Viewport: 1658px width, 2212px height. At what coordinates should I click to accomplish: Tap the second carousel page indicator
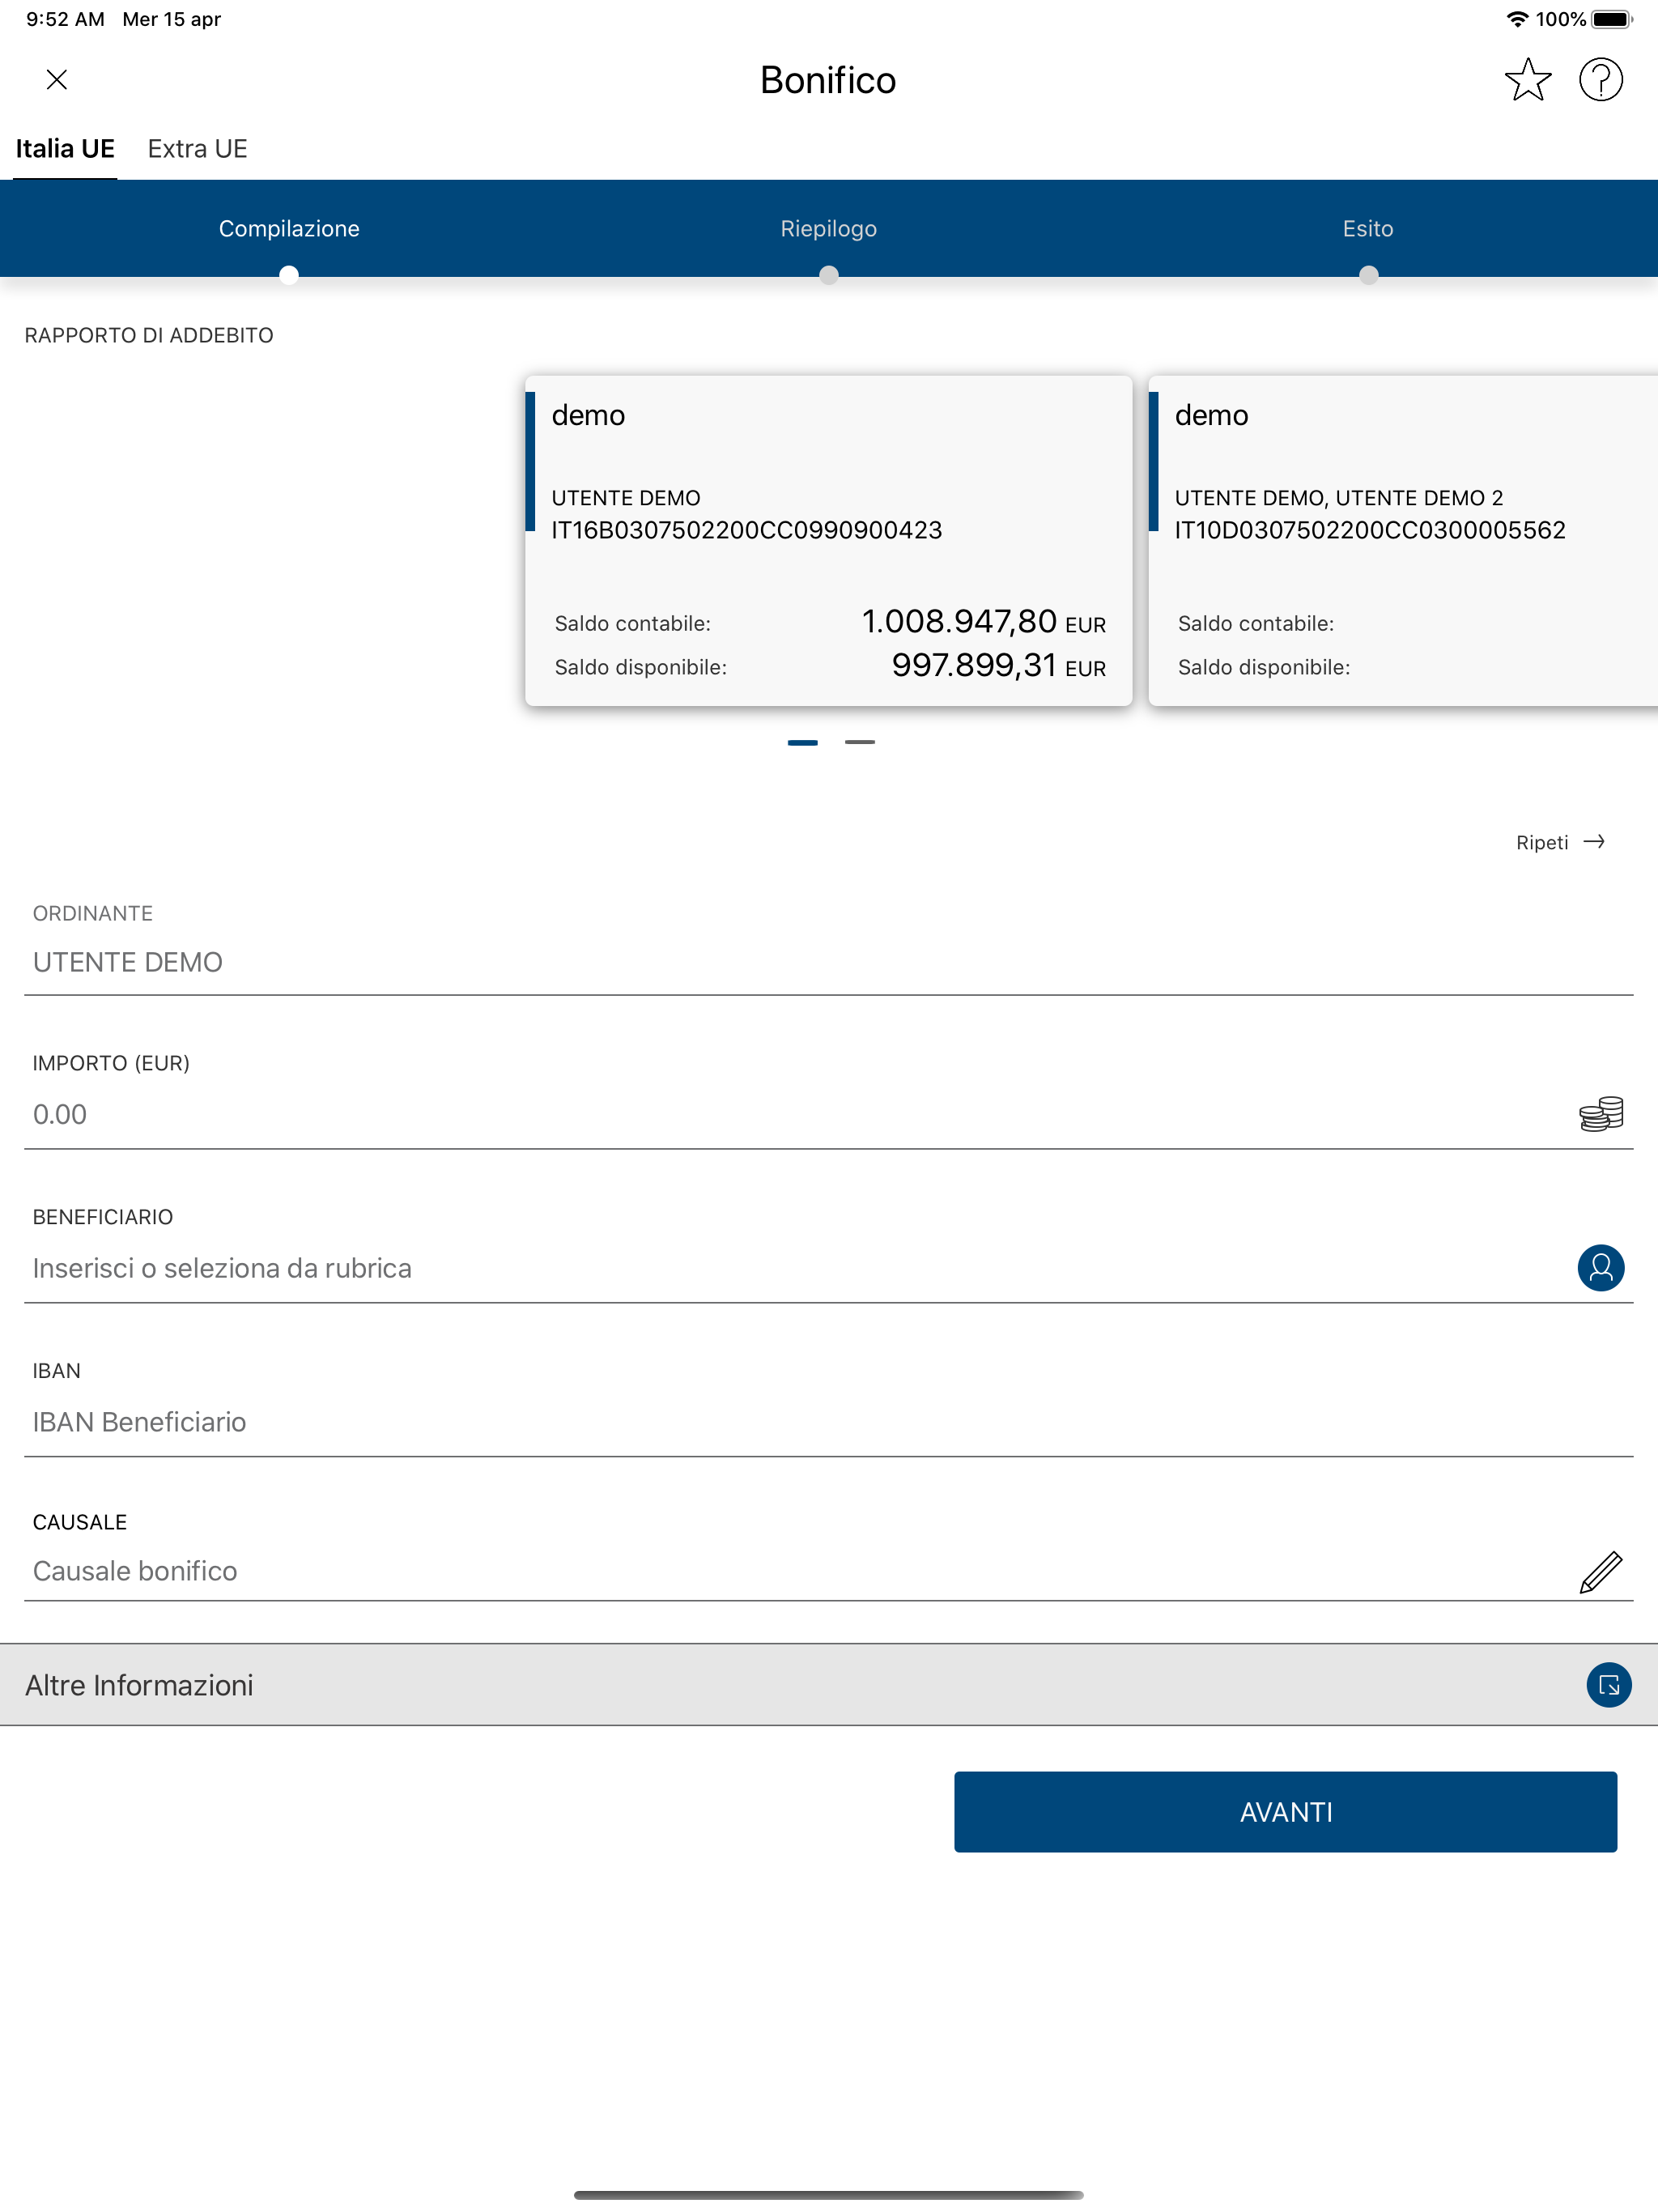click(x=860, y=742)
